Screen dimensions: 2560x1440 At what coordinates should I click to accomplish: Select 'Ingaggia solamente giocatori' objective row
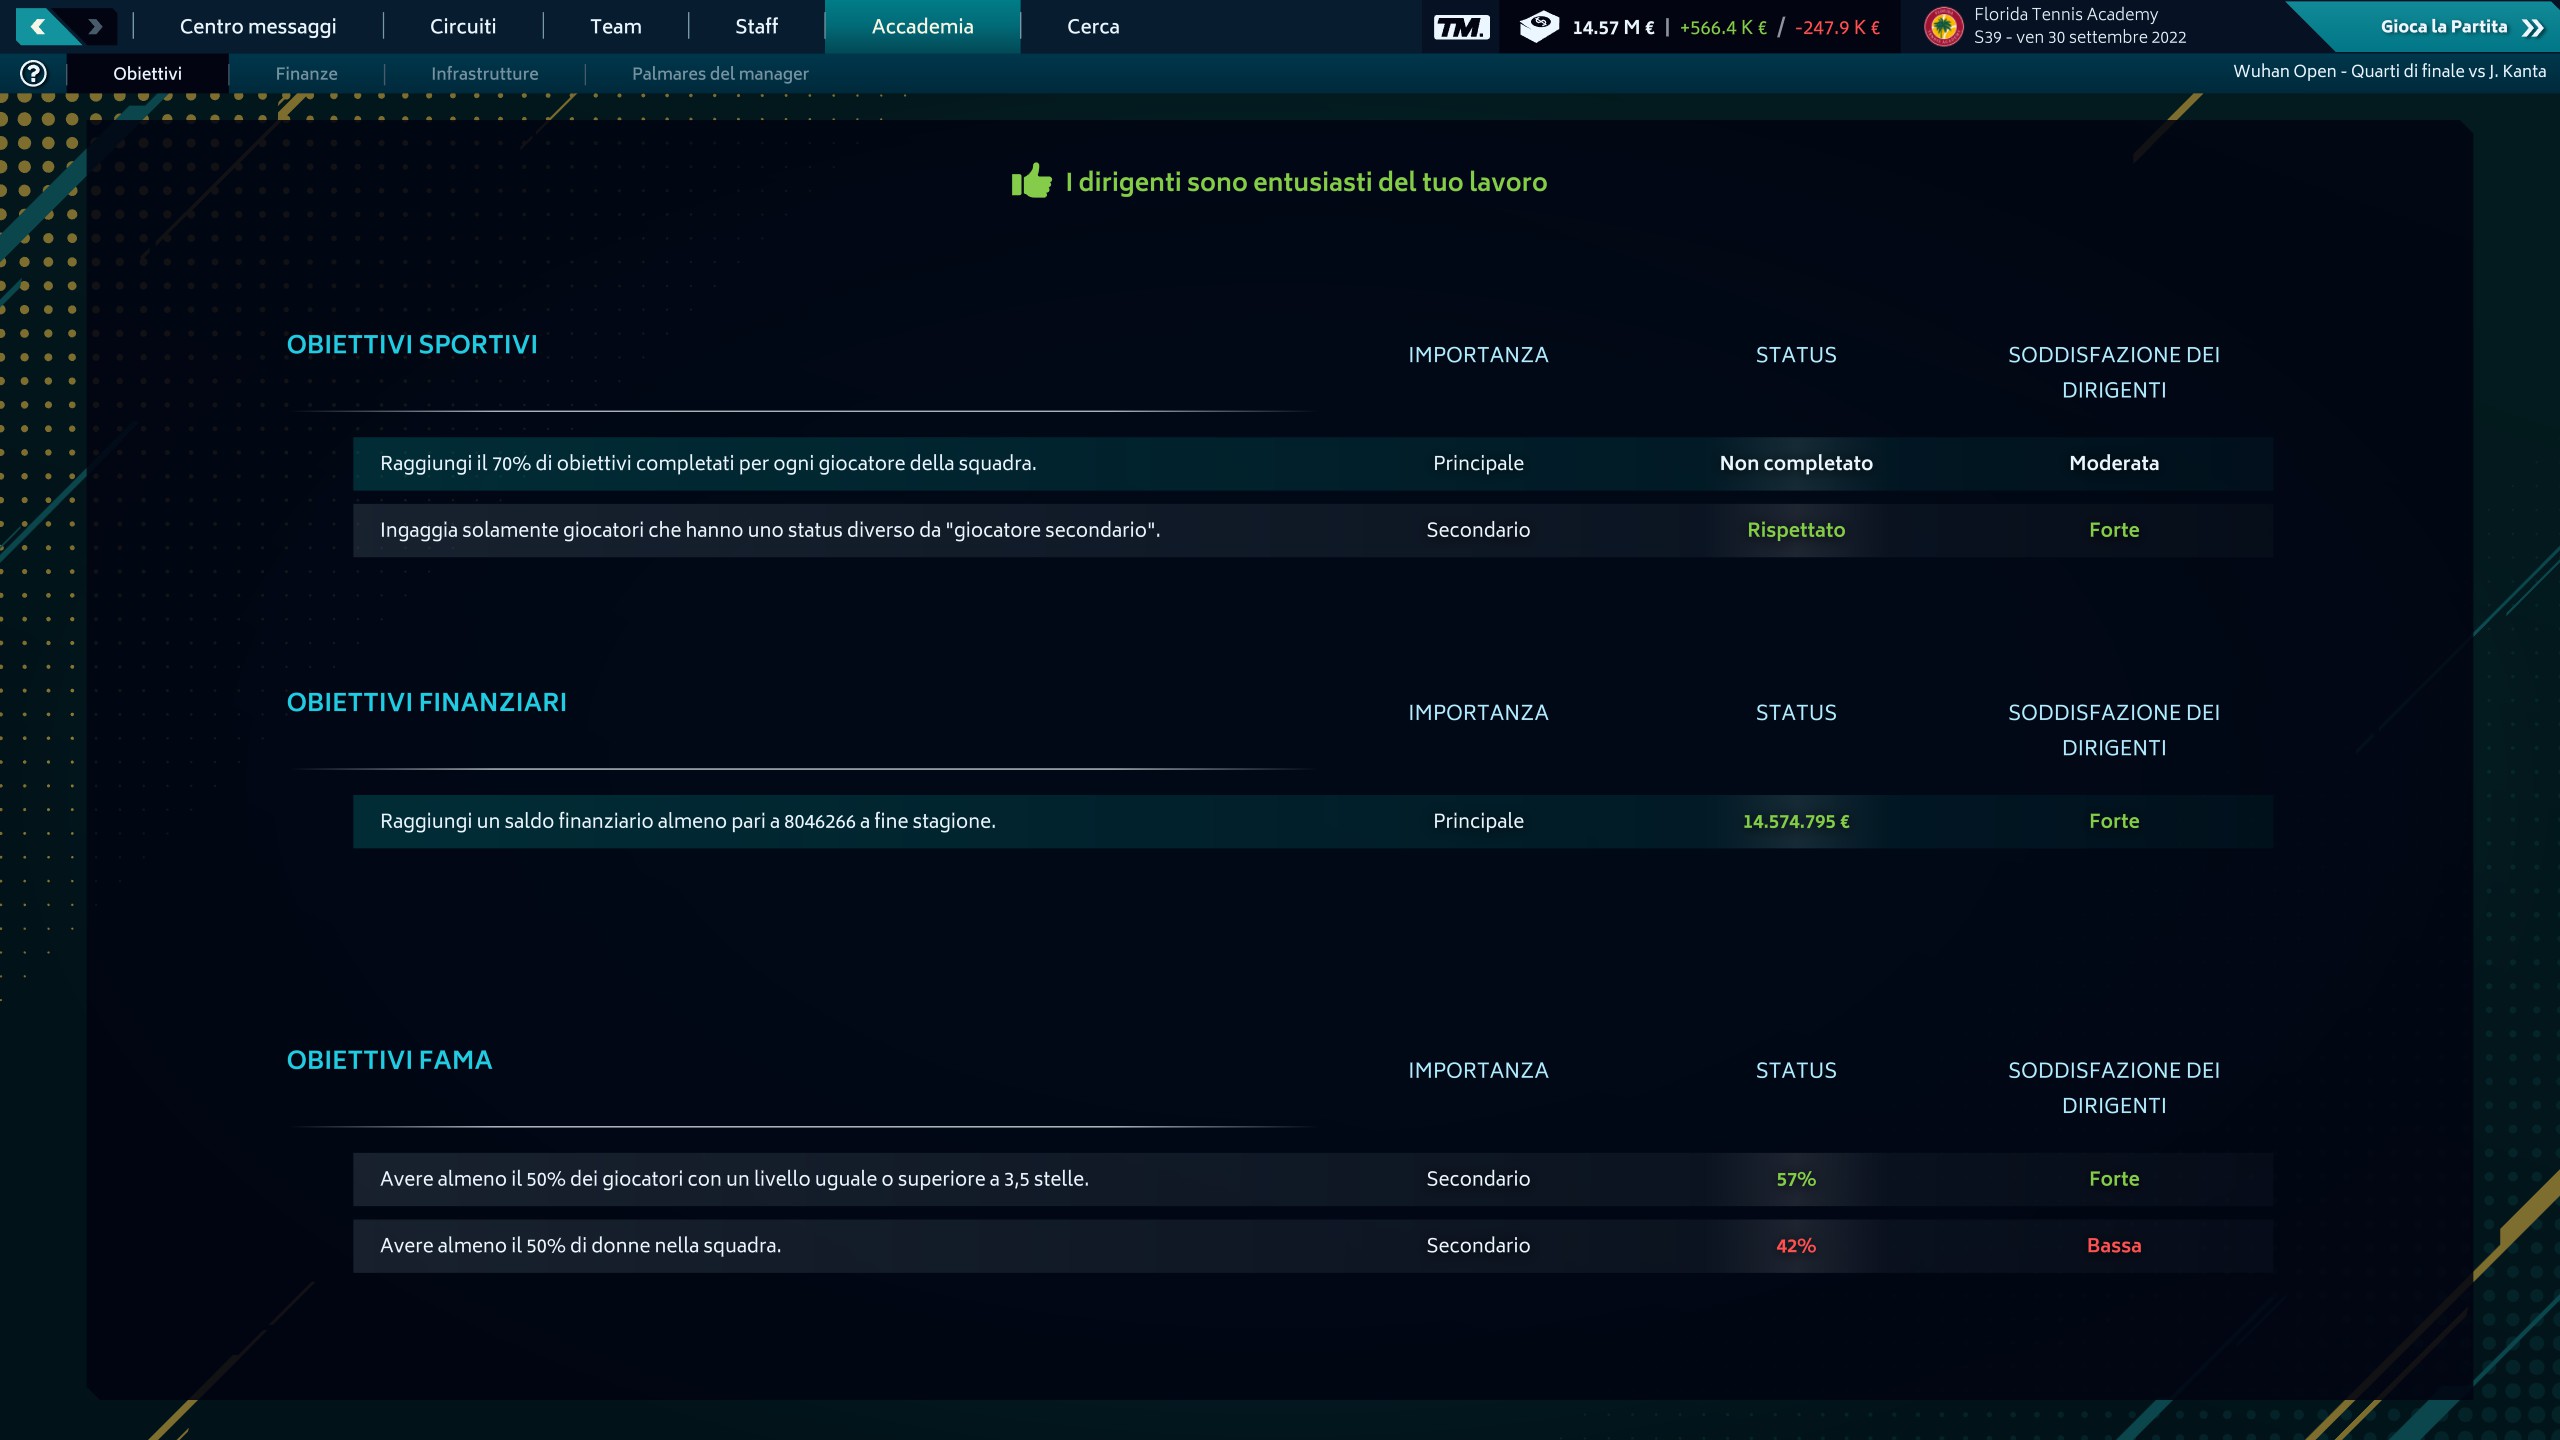[1313, 530]
